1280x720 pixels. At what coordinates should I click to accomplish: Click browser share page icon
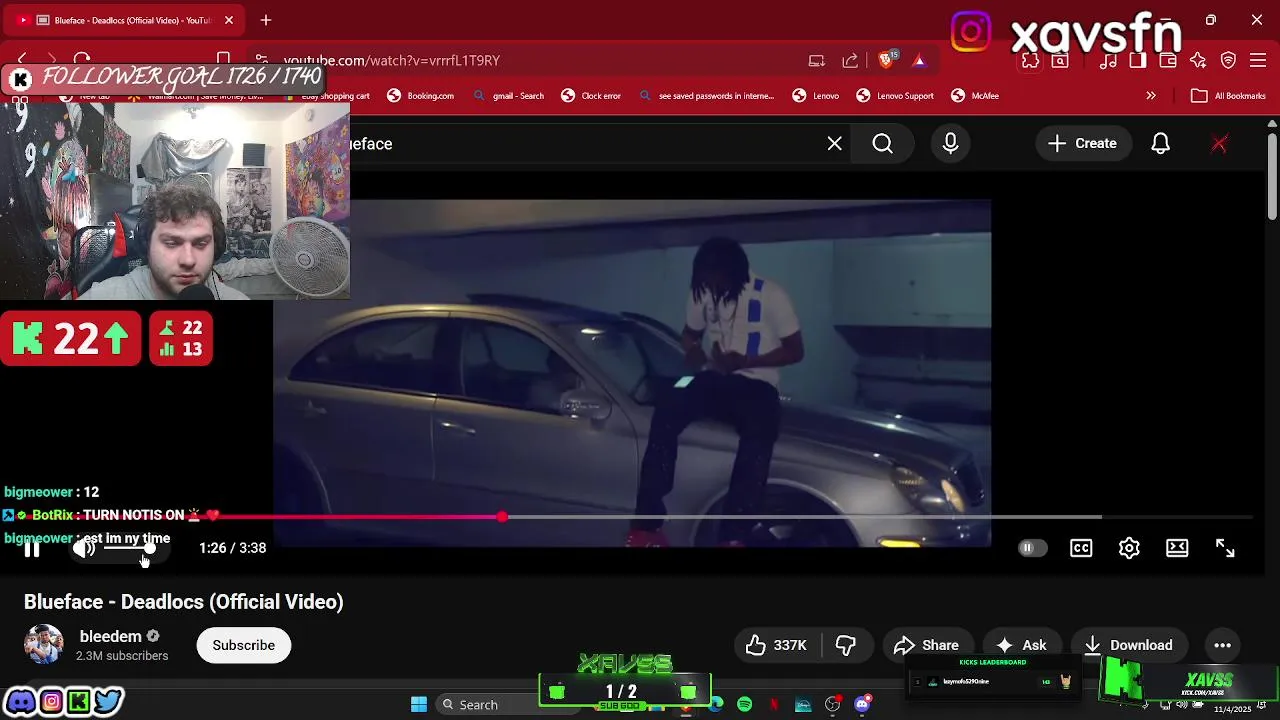click(850, 61)
